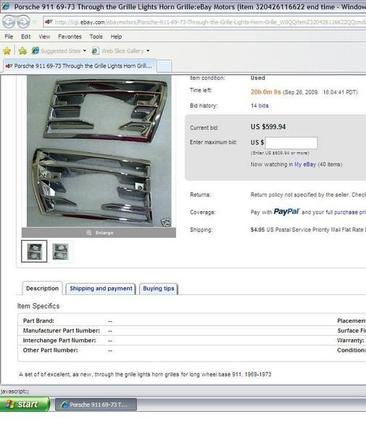The width and height of the screenshot is (366, 435).
Task: Select the Porsche 911 taskbar window button
Action: (x=96, y=405)
